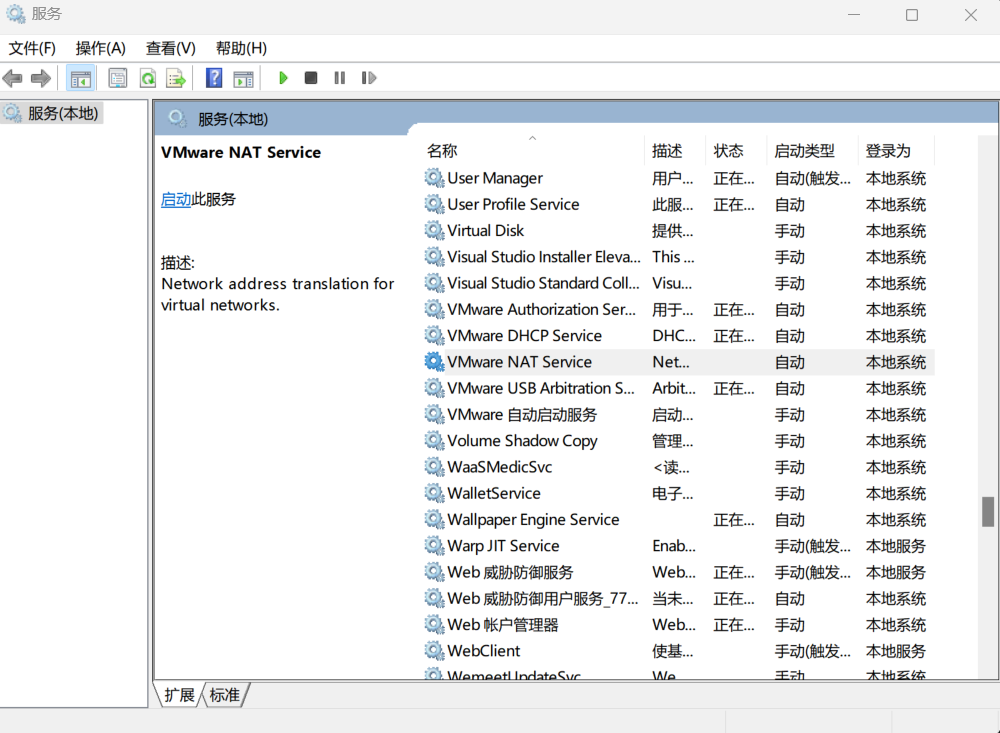
Task: Click the vertical scrollbar thumb
Action: (x=988, y=512)
